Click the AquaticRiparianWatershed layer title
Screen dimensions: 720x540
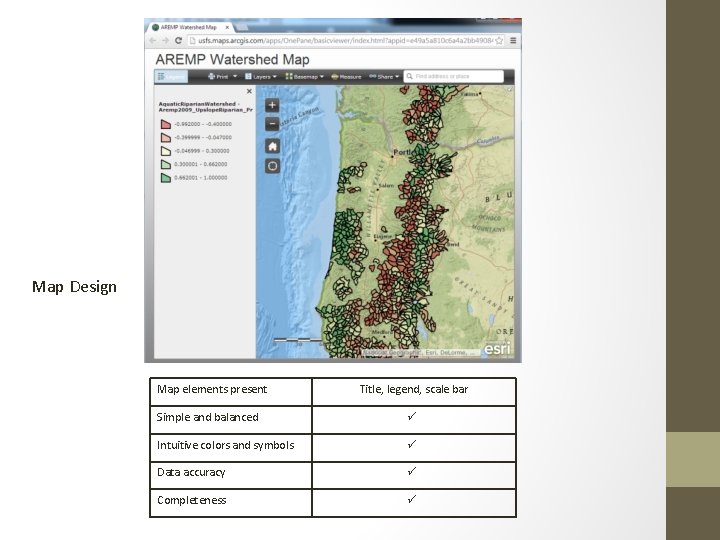(x=205, y=107)
